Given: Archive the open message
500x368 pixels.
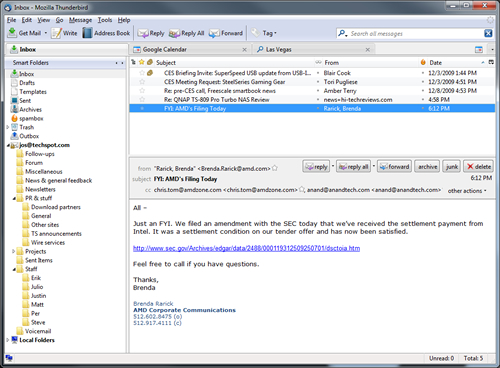Looking at the screenshot, I should click(x=427, y=167).
